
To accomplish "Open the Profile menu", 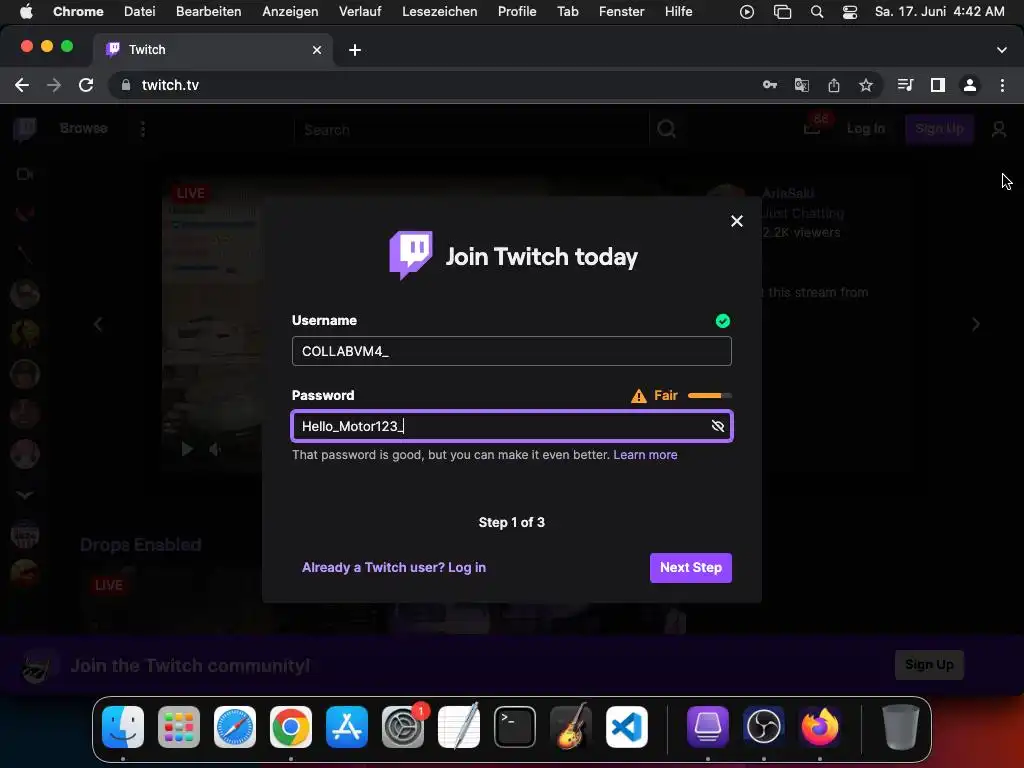I will [517, 11].
